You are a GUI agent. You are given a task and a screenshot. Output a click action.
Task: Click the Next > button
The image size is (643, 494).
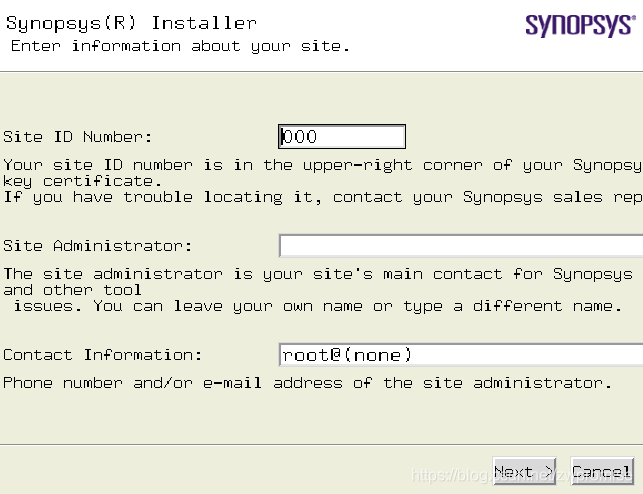coord(524,471)
